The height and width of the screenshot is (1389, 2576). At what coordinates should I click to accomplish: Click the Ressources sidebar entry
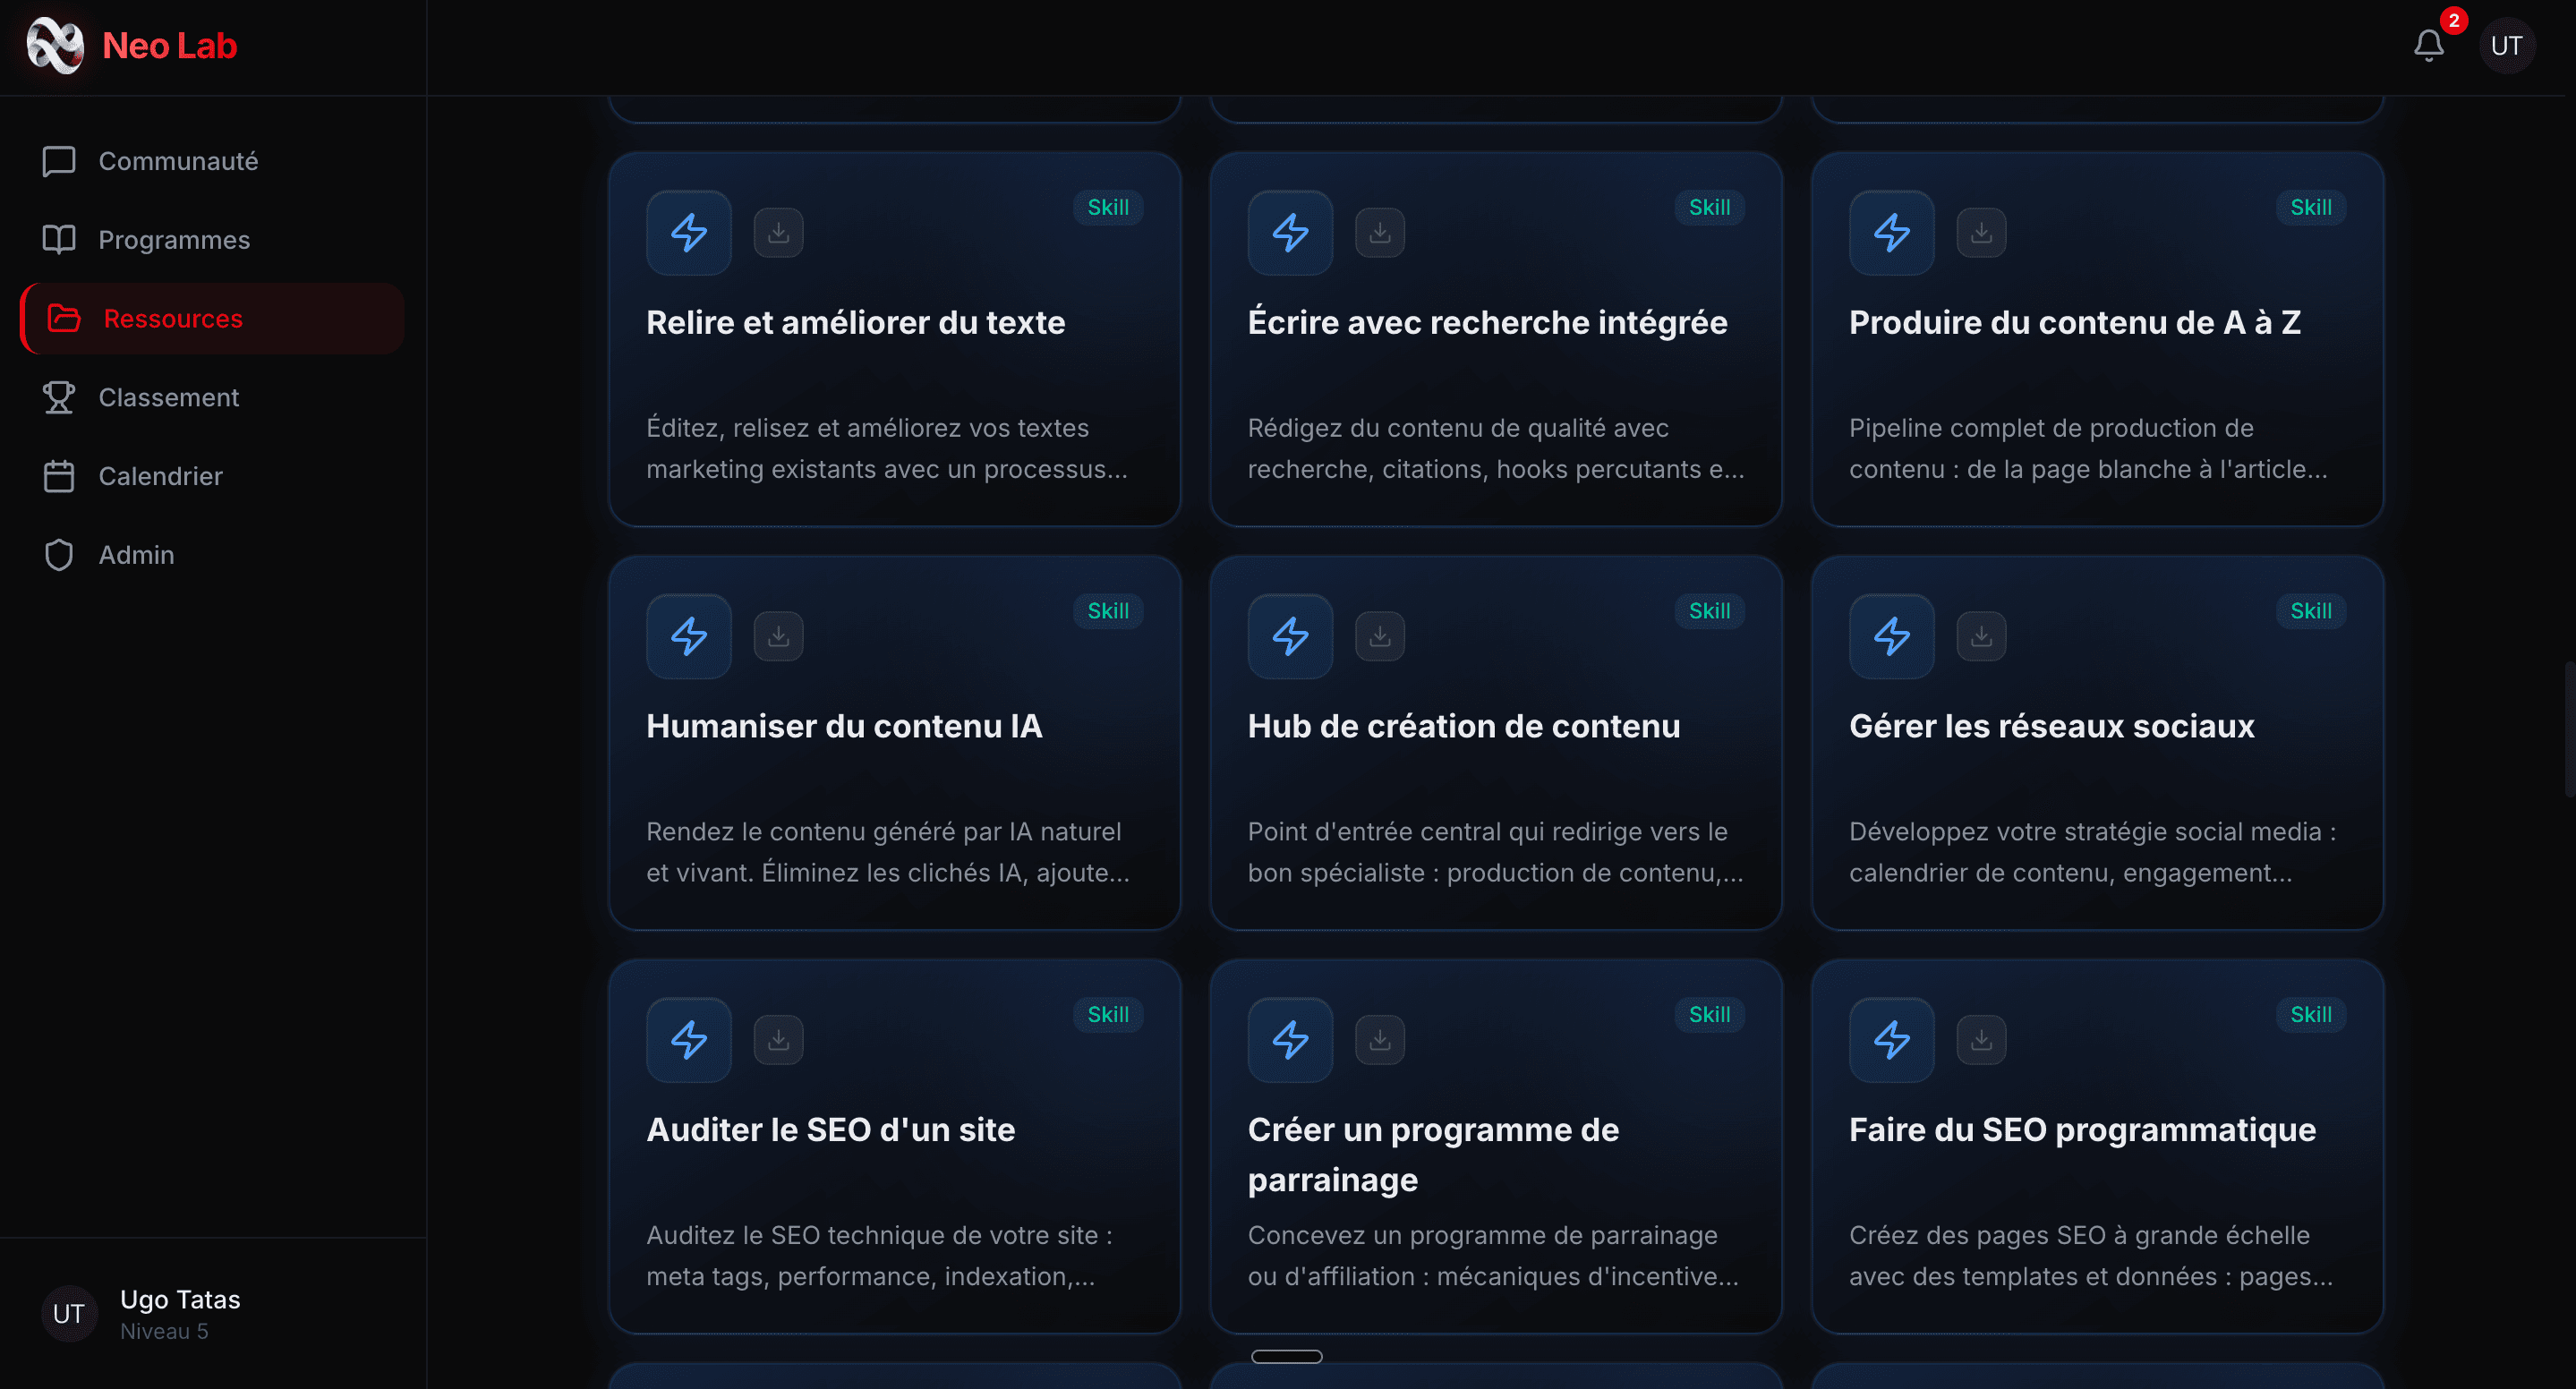click(173, 318)
